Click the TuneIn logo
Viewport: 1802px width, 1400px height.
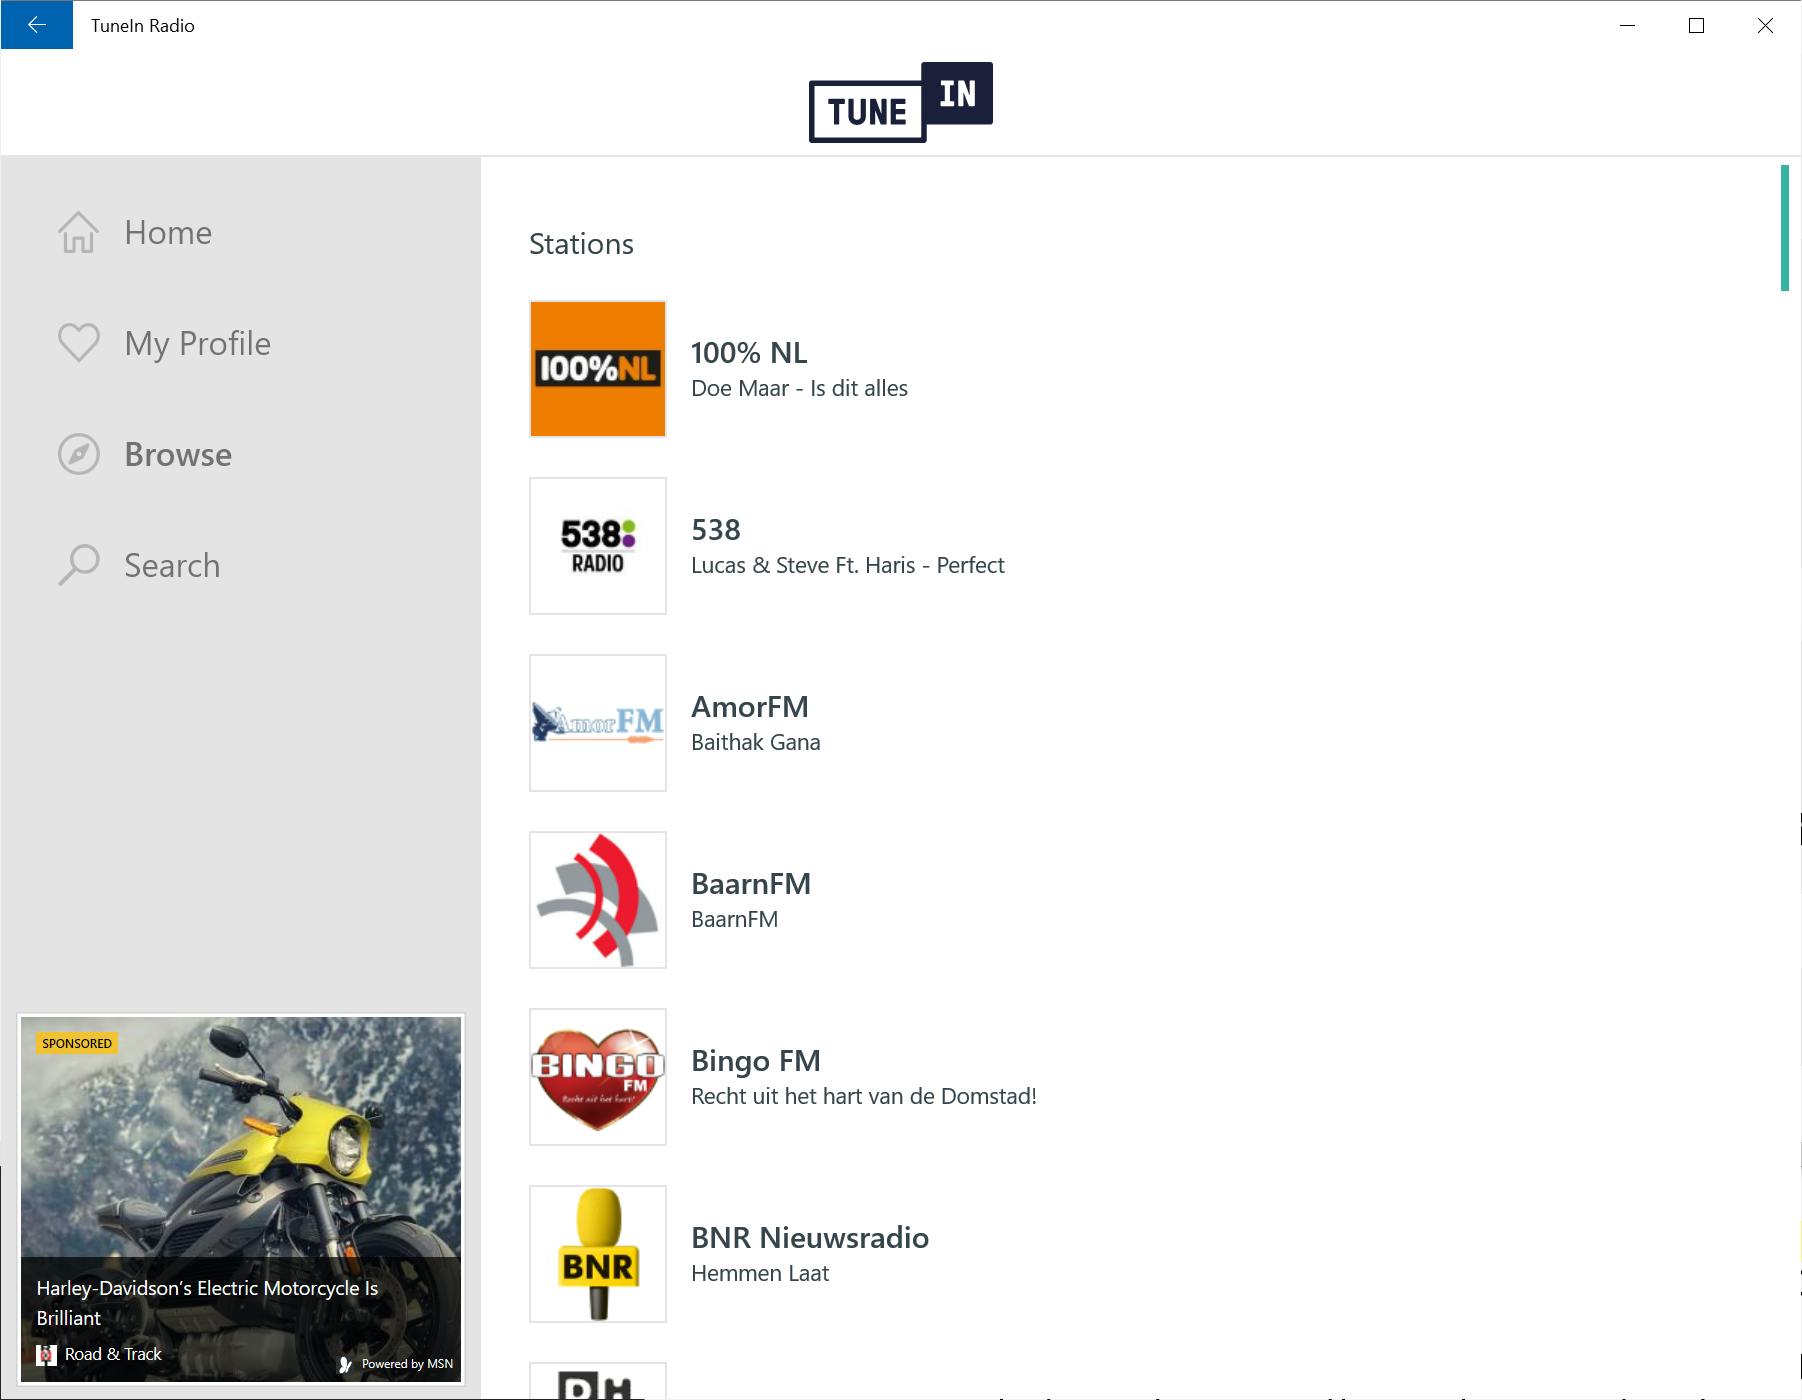click(901, 102)
